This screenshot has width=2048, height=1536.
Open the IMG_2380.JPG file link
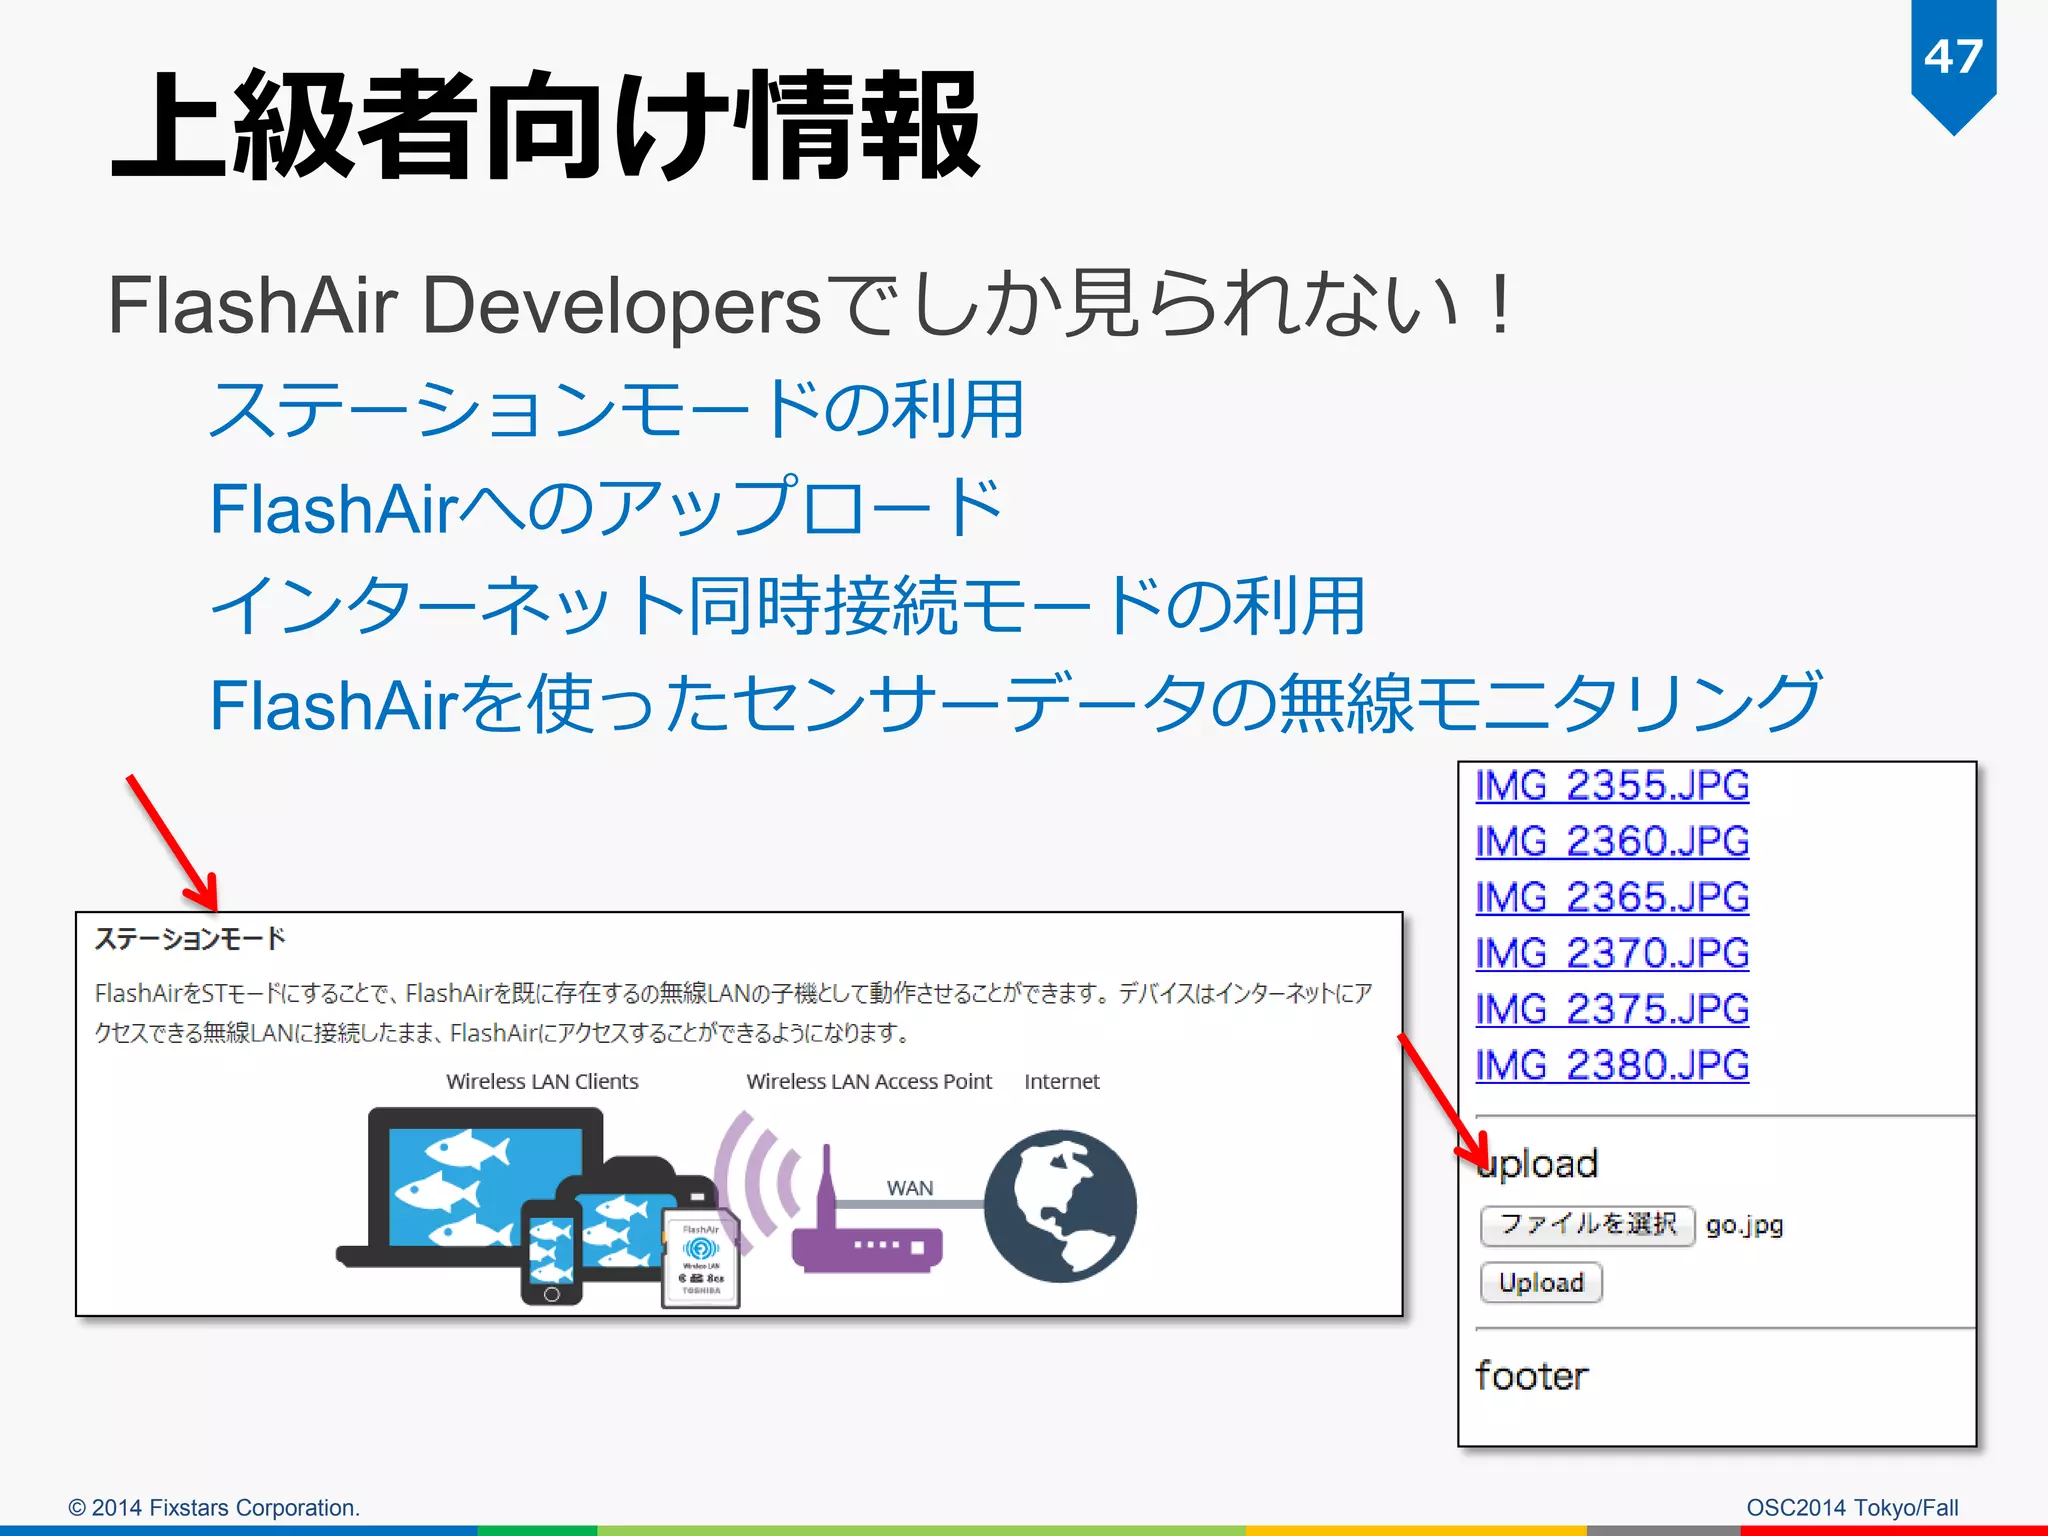click(x=1612, y=1065)
